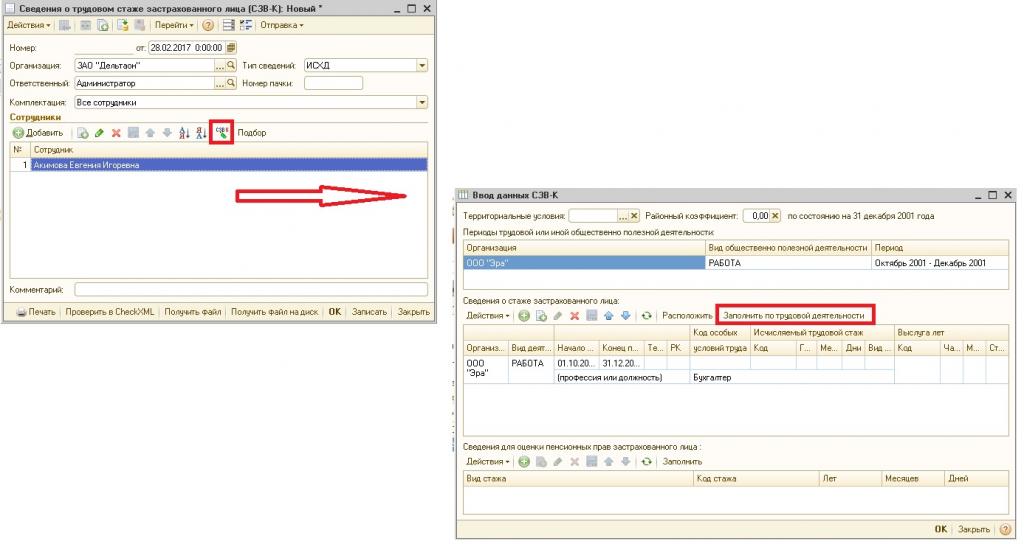Screen dimensions: 1024x547
Task: Expand the Тип сведений dropdown
Action: [x=422, y=66]
